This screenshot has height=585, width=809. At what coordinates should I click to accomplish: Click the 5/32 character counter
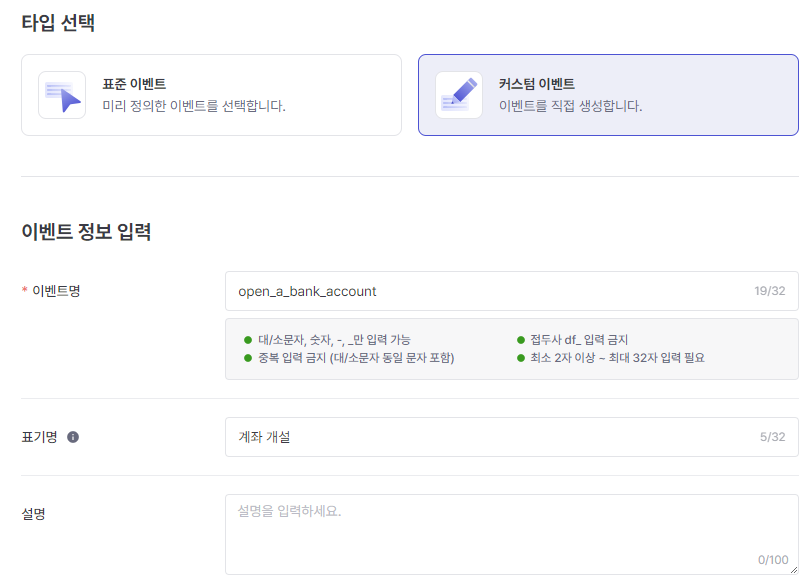pyautogui.click(x=773, y=437)
